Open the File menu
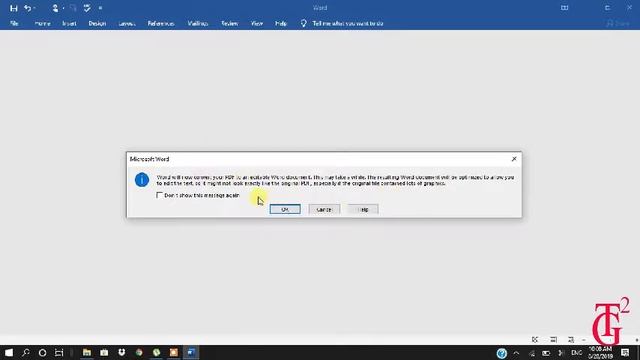The width and height of the screenshot is (640, 360). click(x=14, y=24)
